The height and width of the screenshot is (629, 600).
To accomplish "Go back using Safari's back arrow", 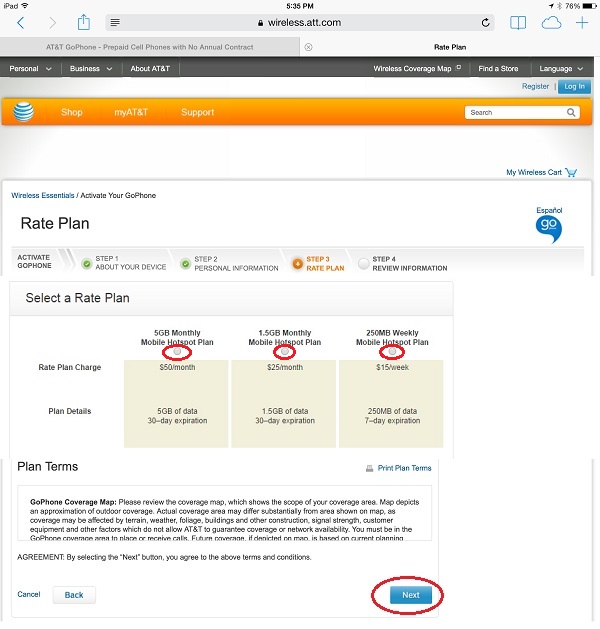I will click(21, 23).
